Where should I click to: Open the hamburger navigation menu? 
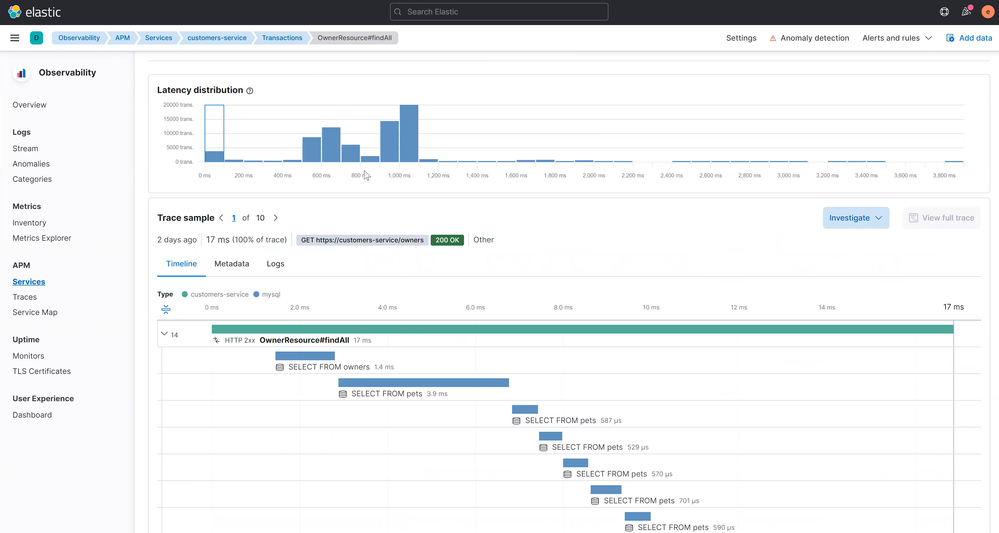coord(15,38)
